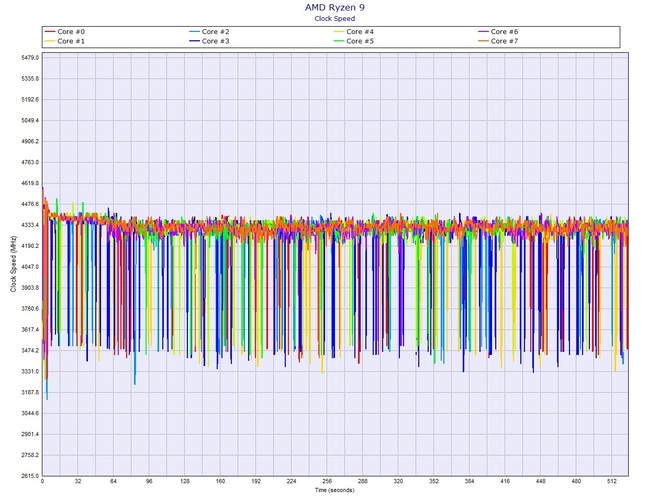Click the dark blue Core #3 line swatch
The image size is (670, 502).
(194, 41)
